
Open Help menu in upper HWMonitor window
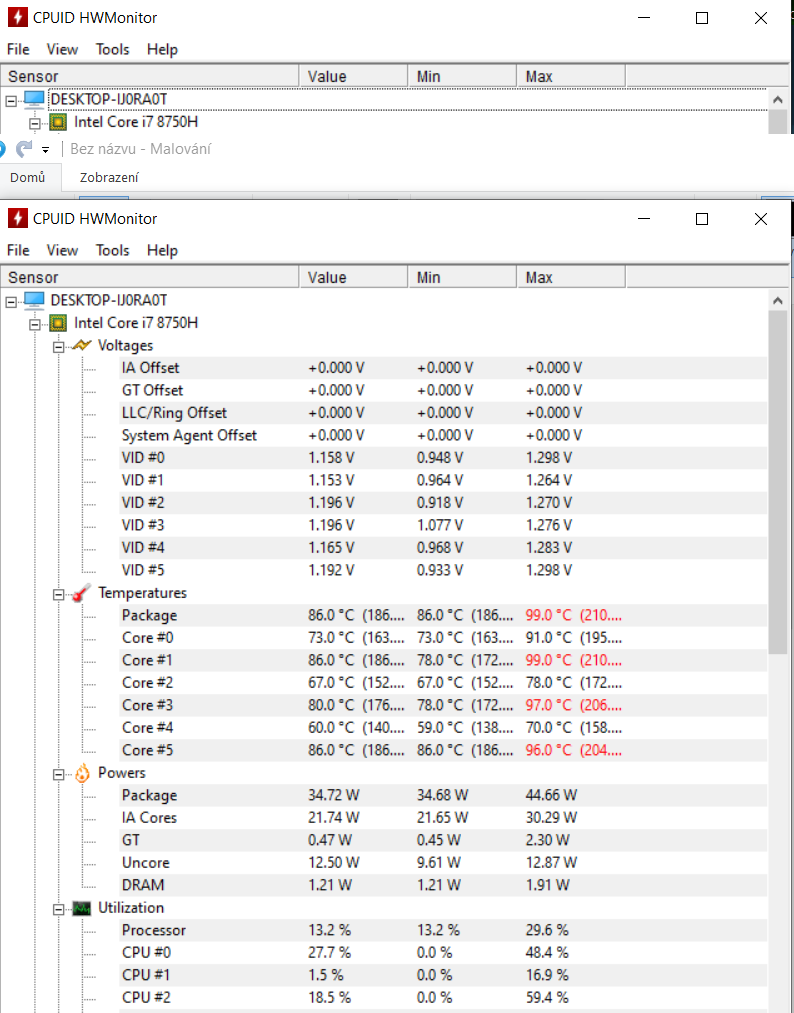click(162, 49)
